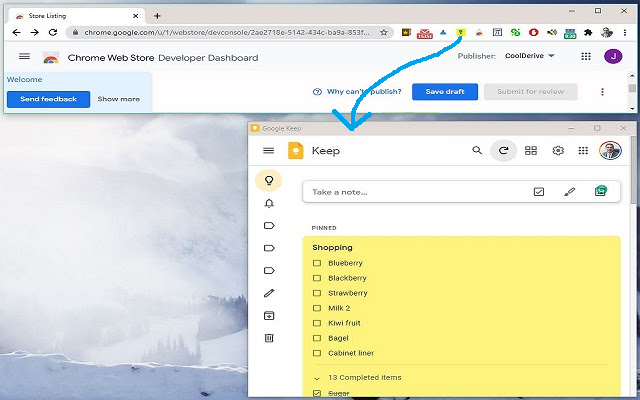Open Archive in Keep sidebar
Screen dimensions: 640x400
[x=269, y=316]
